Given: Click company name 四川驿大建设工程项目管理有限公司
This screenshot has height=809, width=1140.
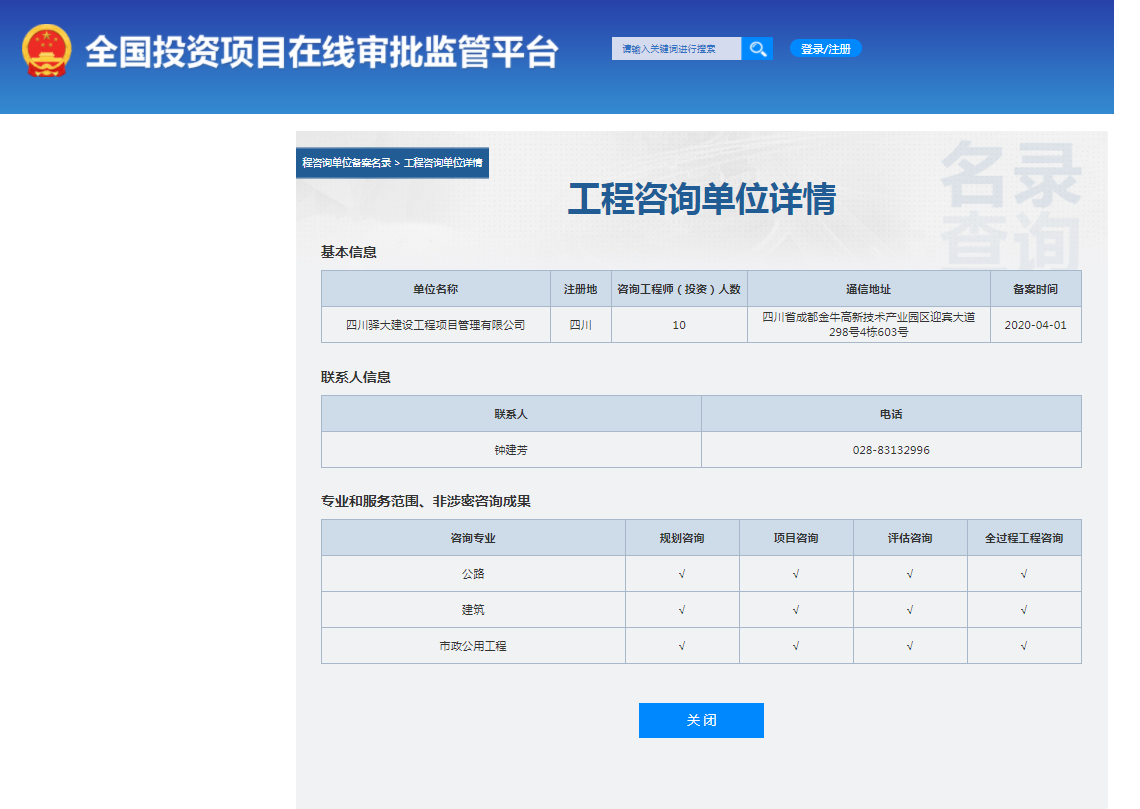Looking at the screenshot, I should click(438, 324).
